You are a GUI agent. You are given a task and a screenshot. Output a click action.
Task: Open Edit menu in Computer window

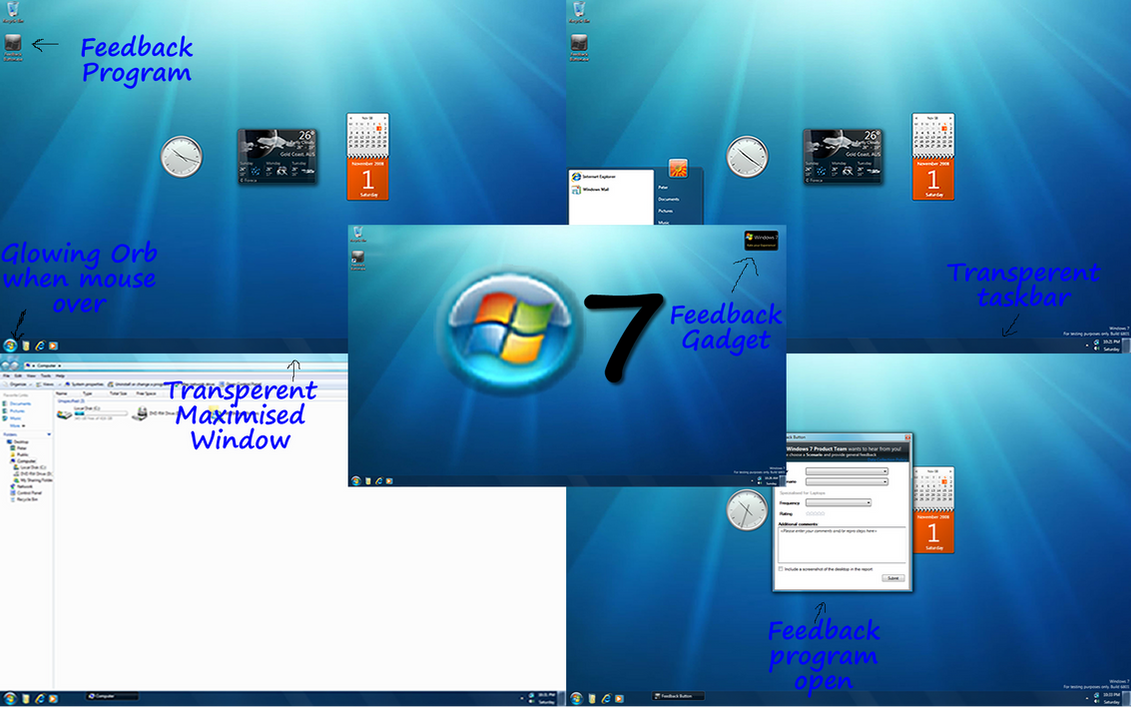pyautogui.click(x=18, y=376)
